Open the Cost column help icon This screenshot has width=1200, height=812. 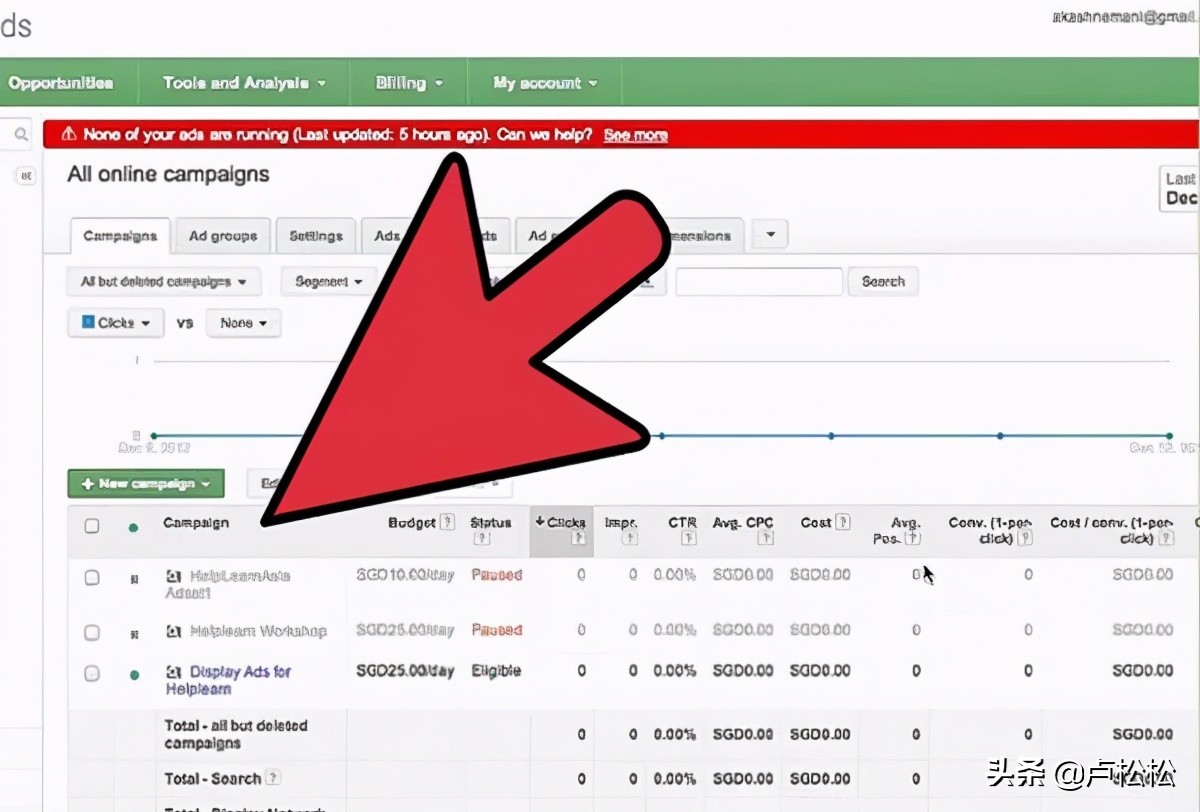(x=843, y=522)
